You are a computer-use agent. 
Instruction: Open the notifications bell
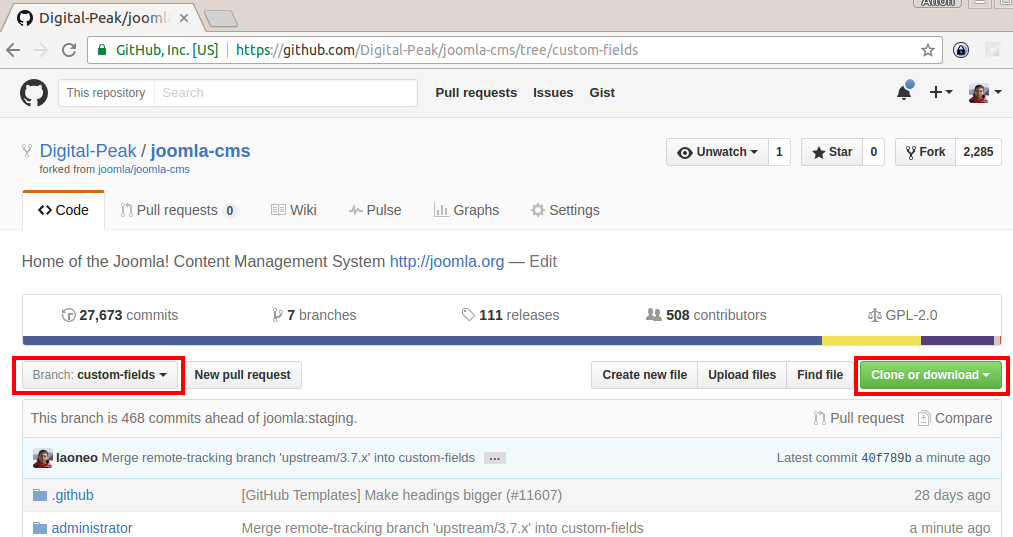point(903,93)
